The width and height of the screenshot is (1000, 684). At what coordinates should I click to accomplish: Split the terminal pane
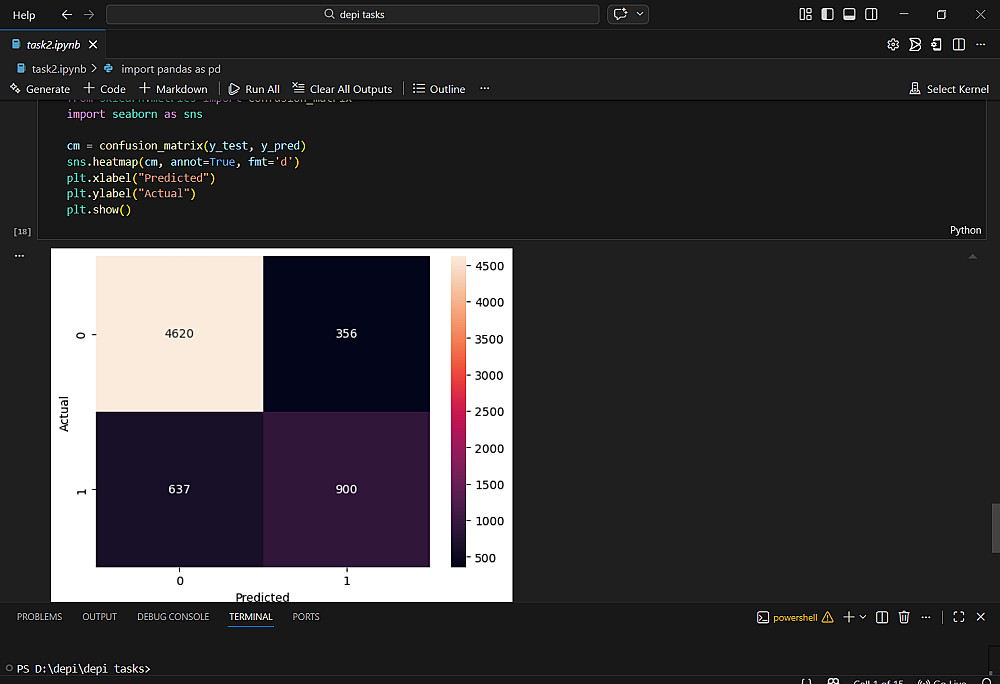pos(882,617)
